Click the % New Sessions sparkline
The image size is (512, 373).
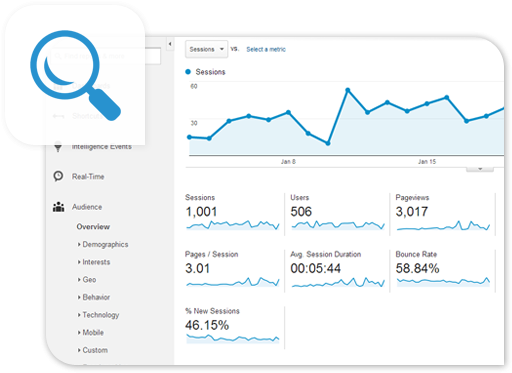pos(233,339)
